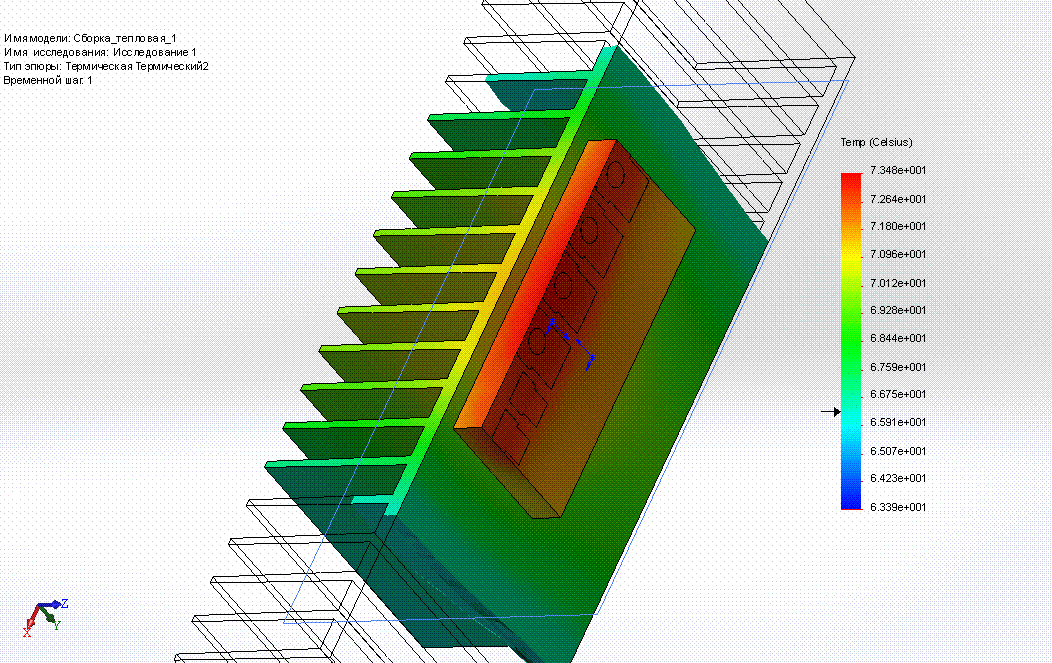Click the plot type line 'Термическая Термический2'
The image size is (1052, 663).
(x=106, y=66)
